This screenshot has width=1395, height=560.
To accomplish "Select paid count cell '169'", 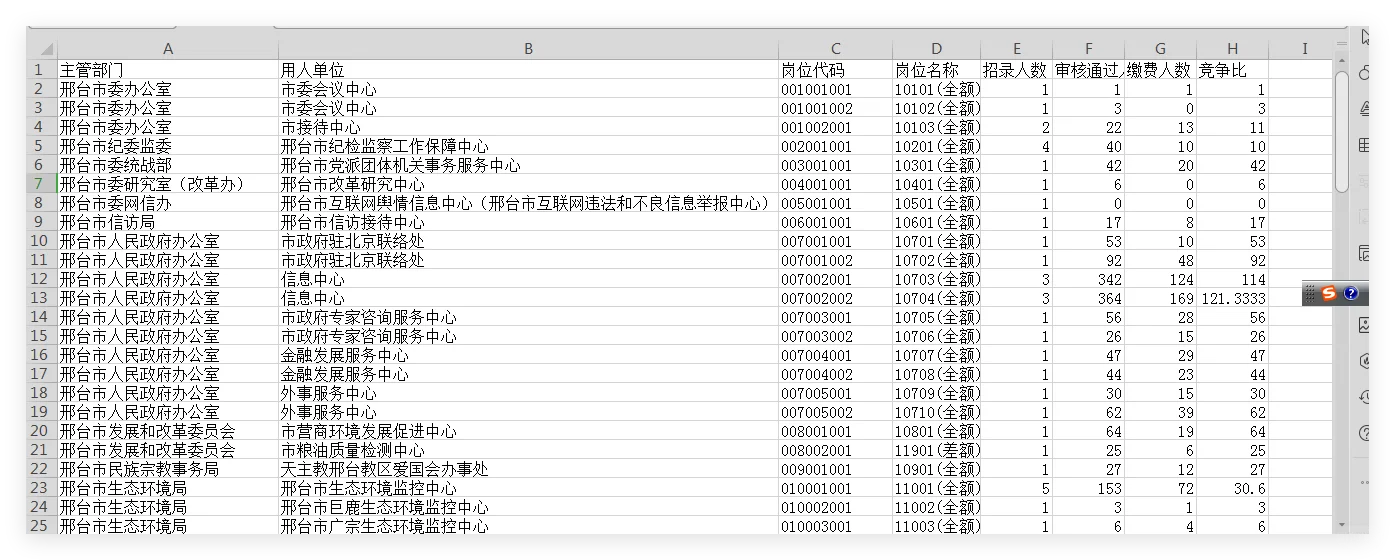I will coord(1161,298).
